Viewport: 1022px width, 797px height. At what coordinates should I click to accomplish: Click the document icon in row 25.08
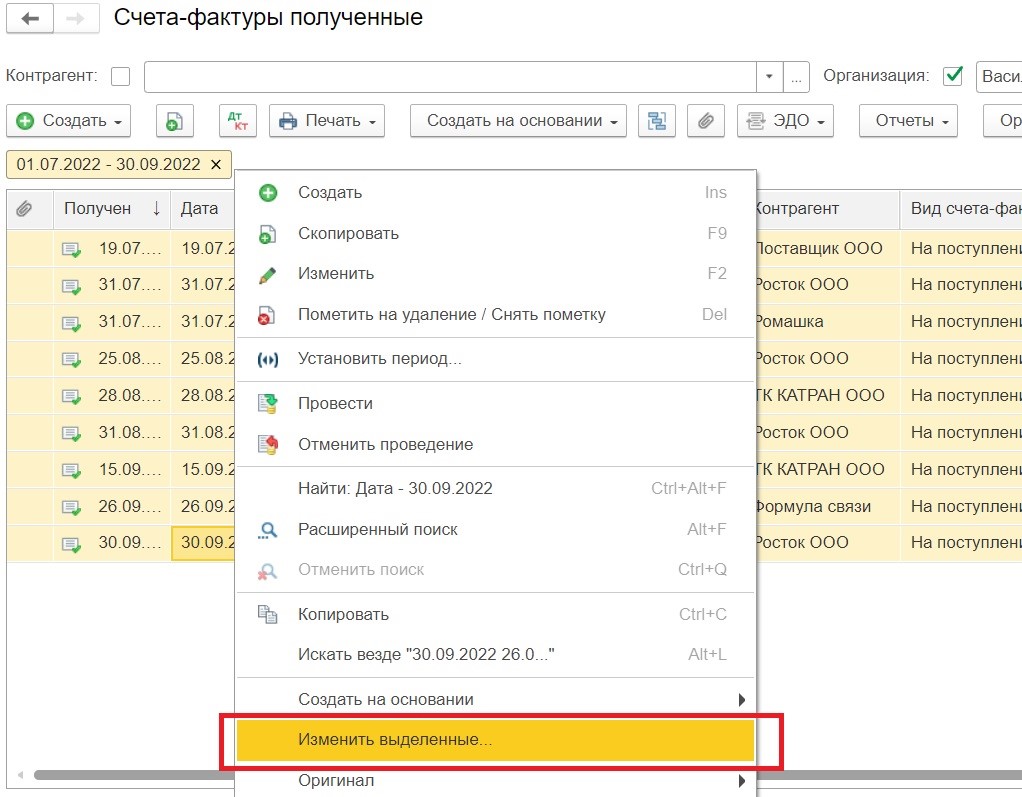71,359
